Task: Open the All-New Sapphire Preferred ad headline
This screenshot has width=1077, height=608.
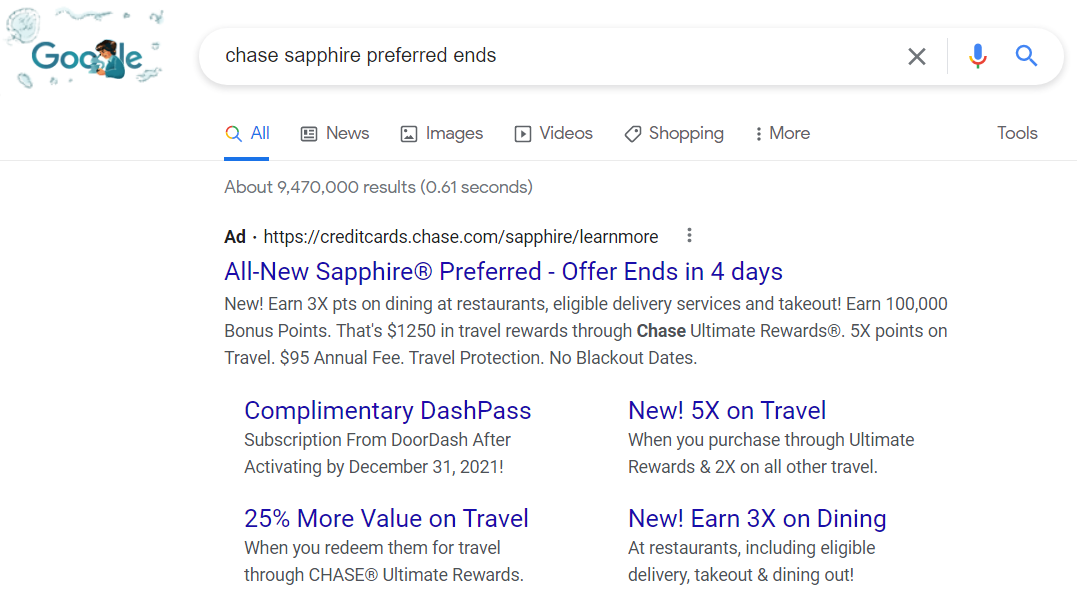Action: [x=503, y=272]
